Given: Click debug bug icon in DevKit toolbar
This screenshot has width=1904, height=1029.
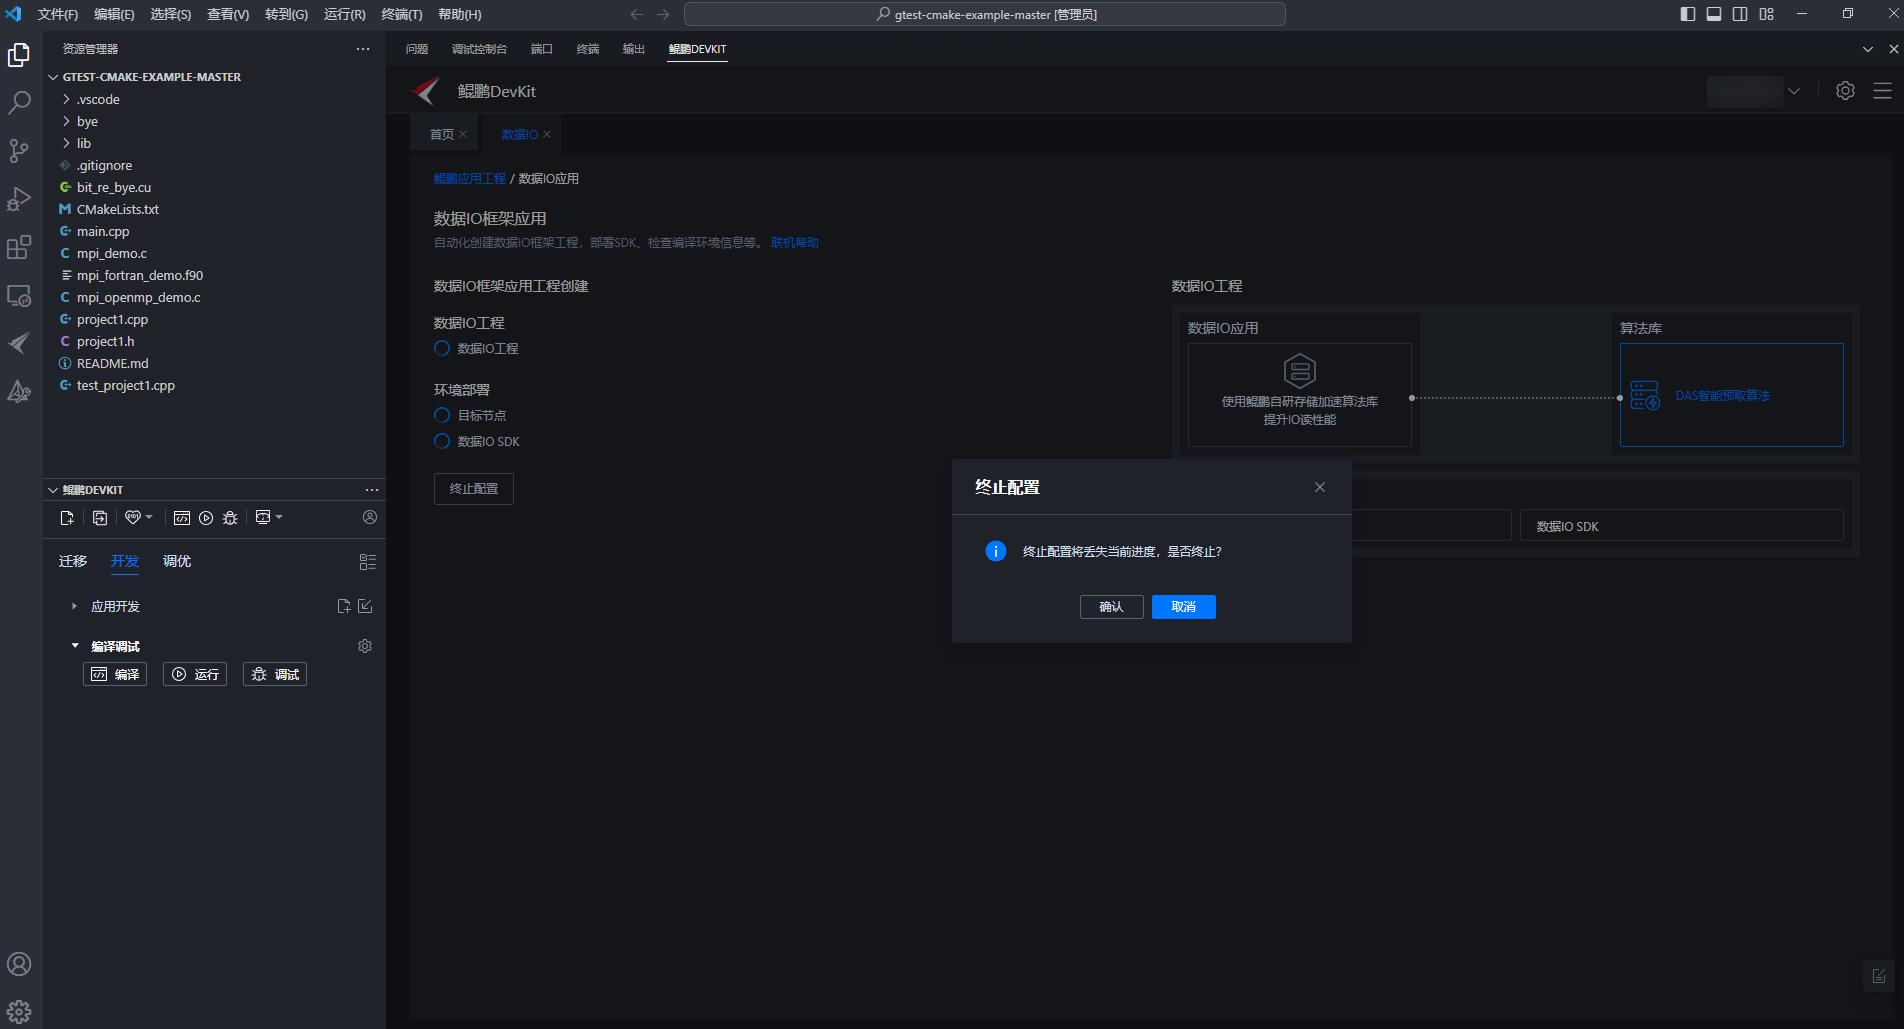Looking at the screenshot, I should (x=230, y=518).
